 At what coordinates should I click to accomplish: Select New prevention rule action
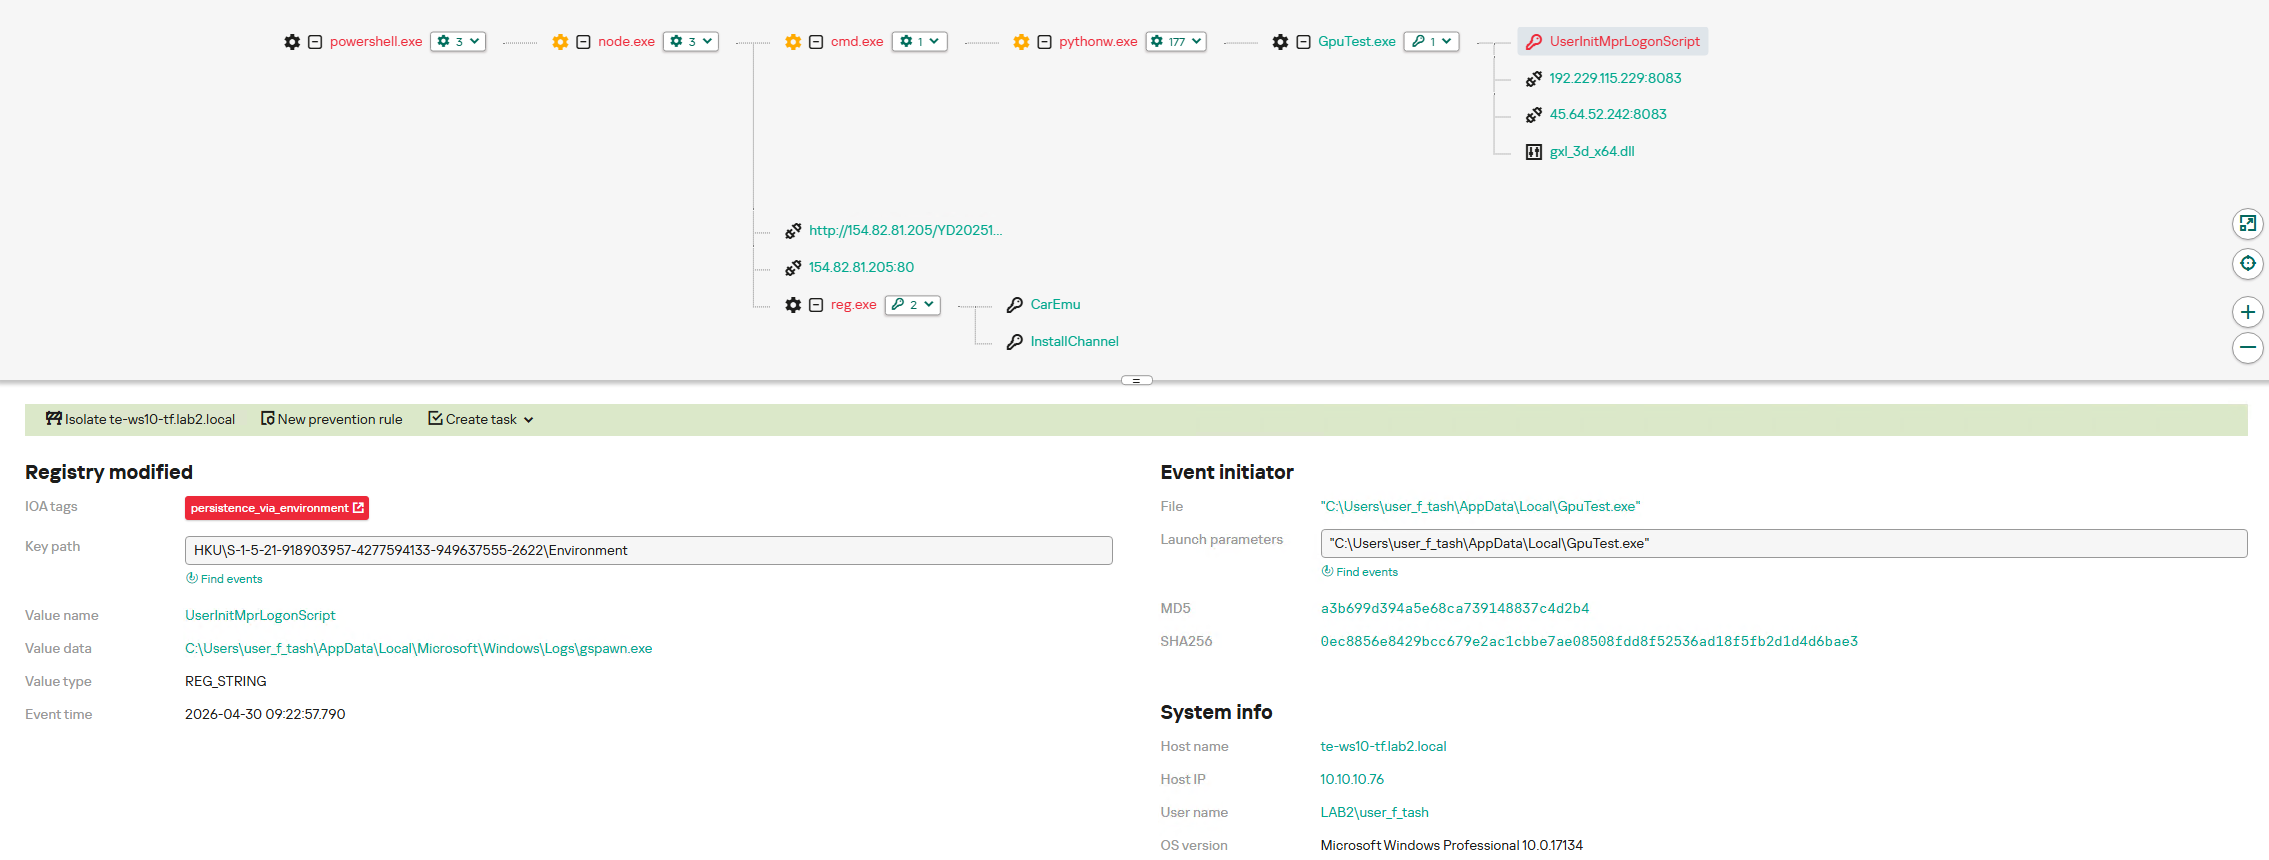point(332,420)
